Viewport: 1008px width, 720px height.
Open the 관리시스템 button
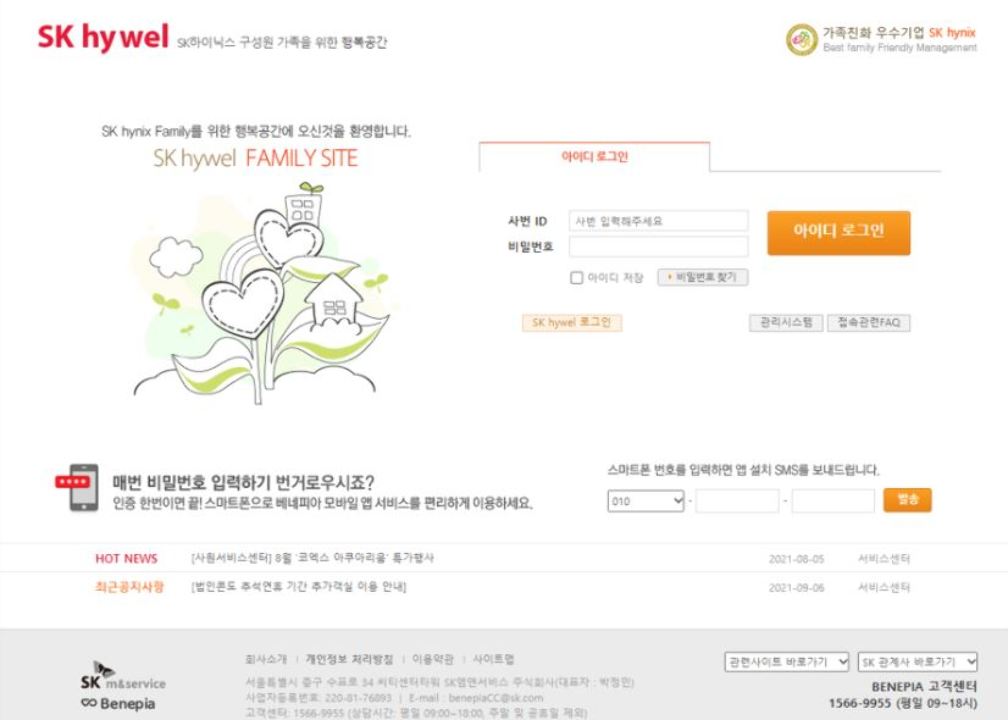coord(786,322)
